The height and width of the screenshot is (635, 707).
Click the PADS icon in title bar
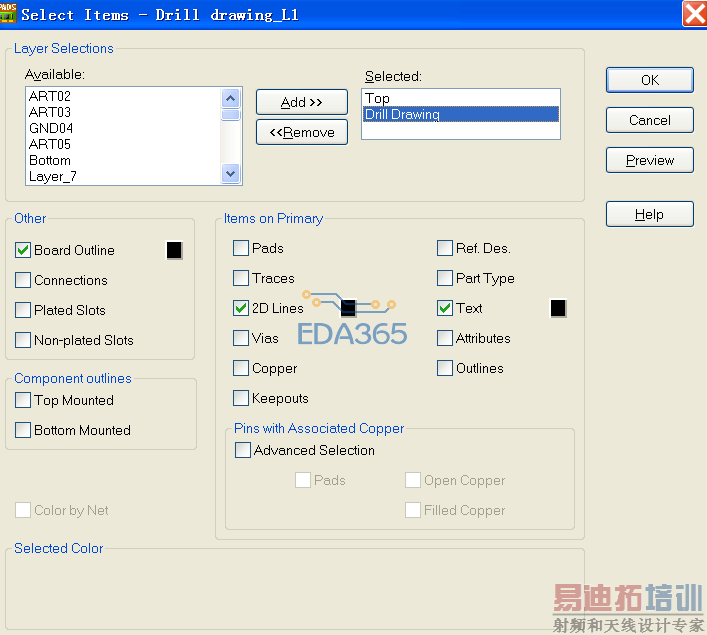tap(8, 14)
